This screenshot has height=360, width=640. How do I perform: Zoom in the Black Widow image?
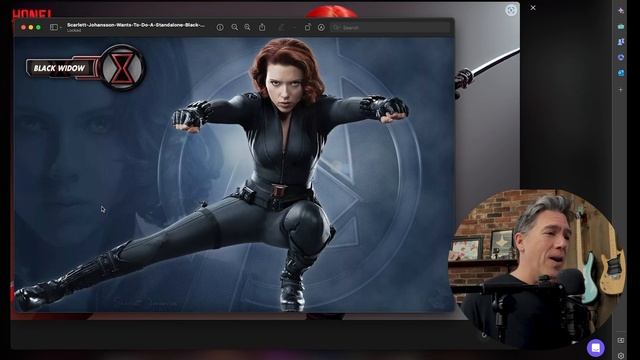tap(247, 27)
